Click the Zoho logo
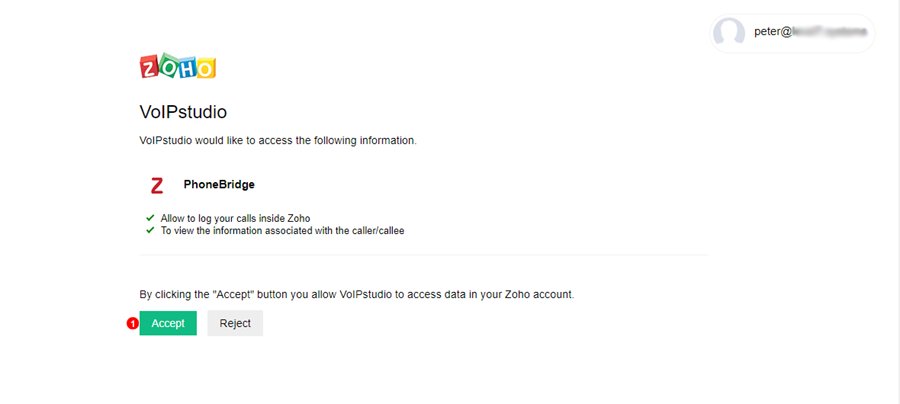This screenshot has height=404, width=900. (178, 67)
